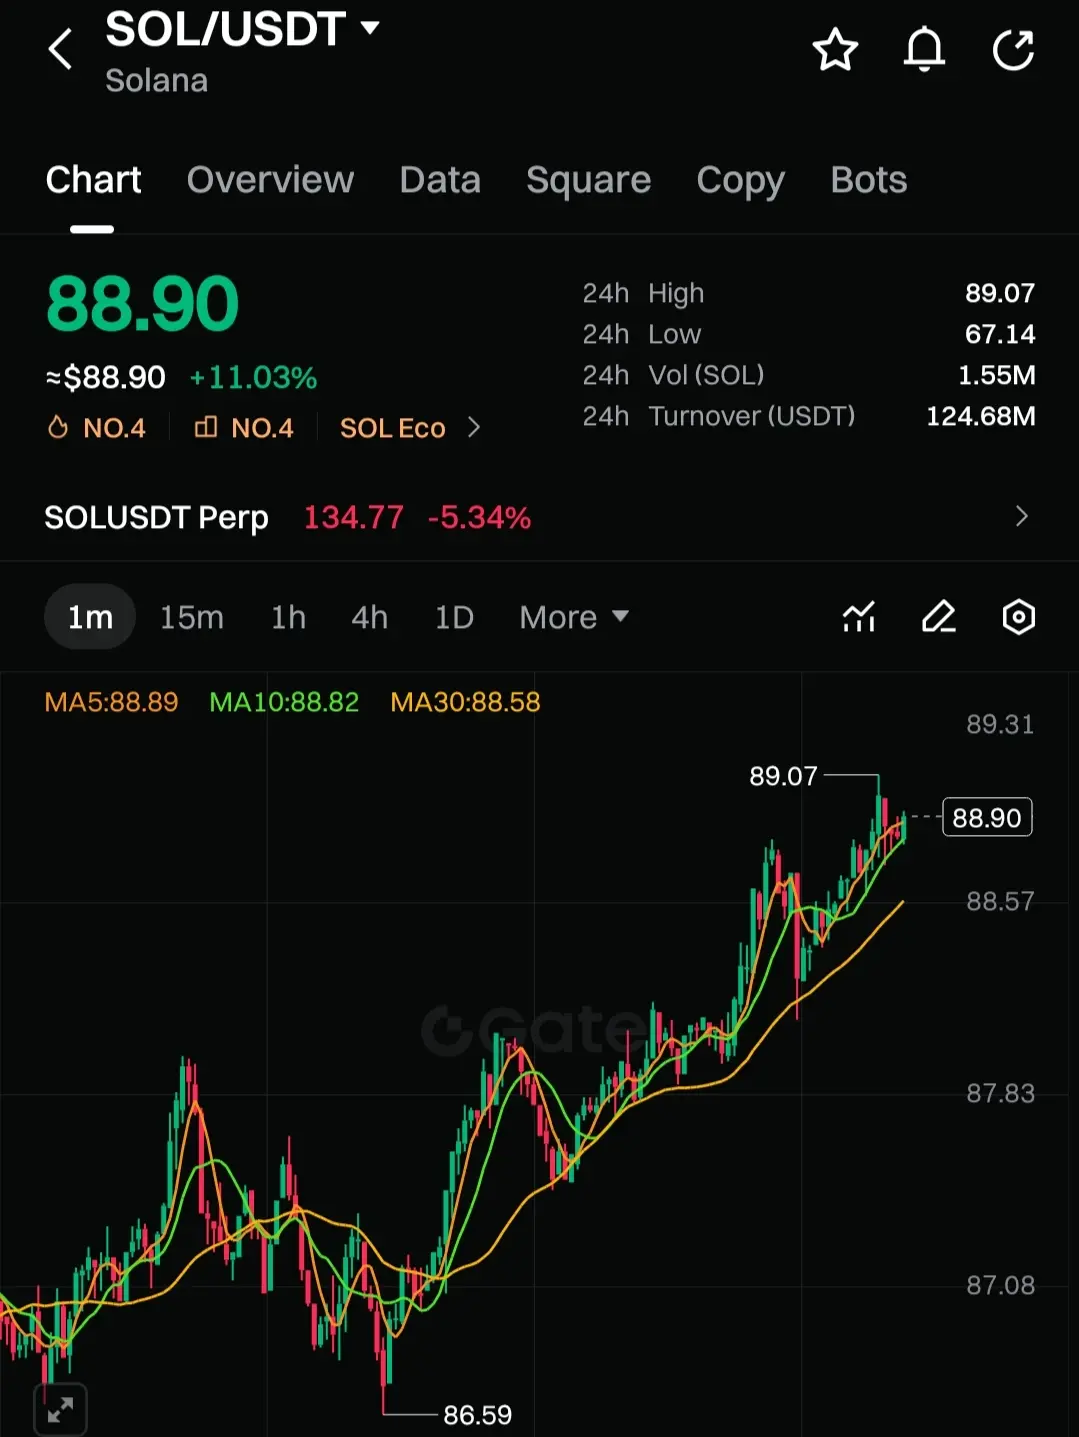Select the 4h timeframe
This screenshot has width=1079, height=1437.
(x=369, y=617)
